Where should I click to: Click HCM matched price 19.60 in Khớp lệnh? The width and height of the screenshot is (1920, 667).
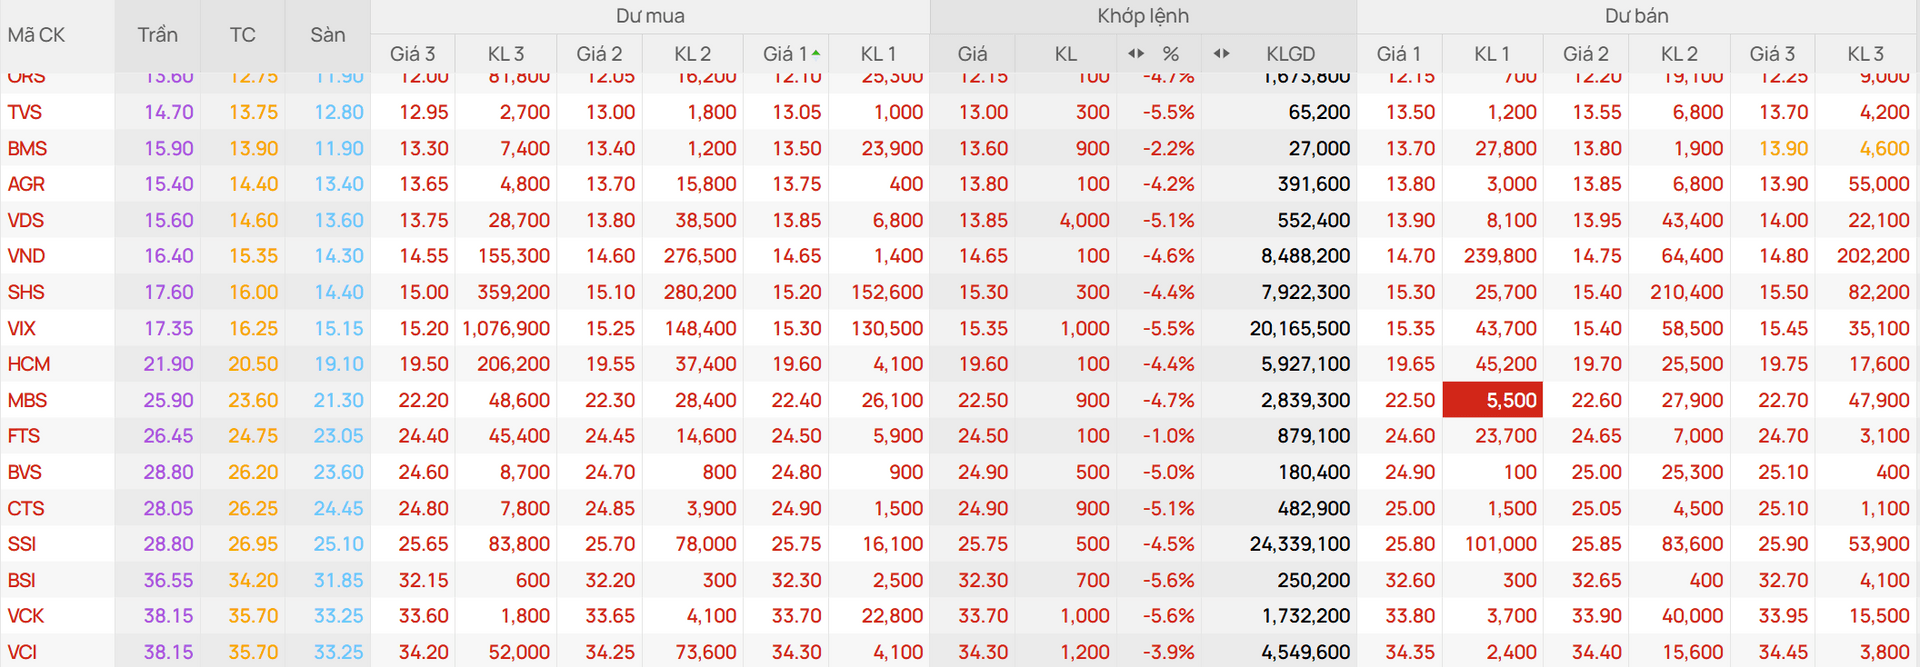(x=983, y=364)
